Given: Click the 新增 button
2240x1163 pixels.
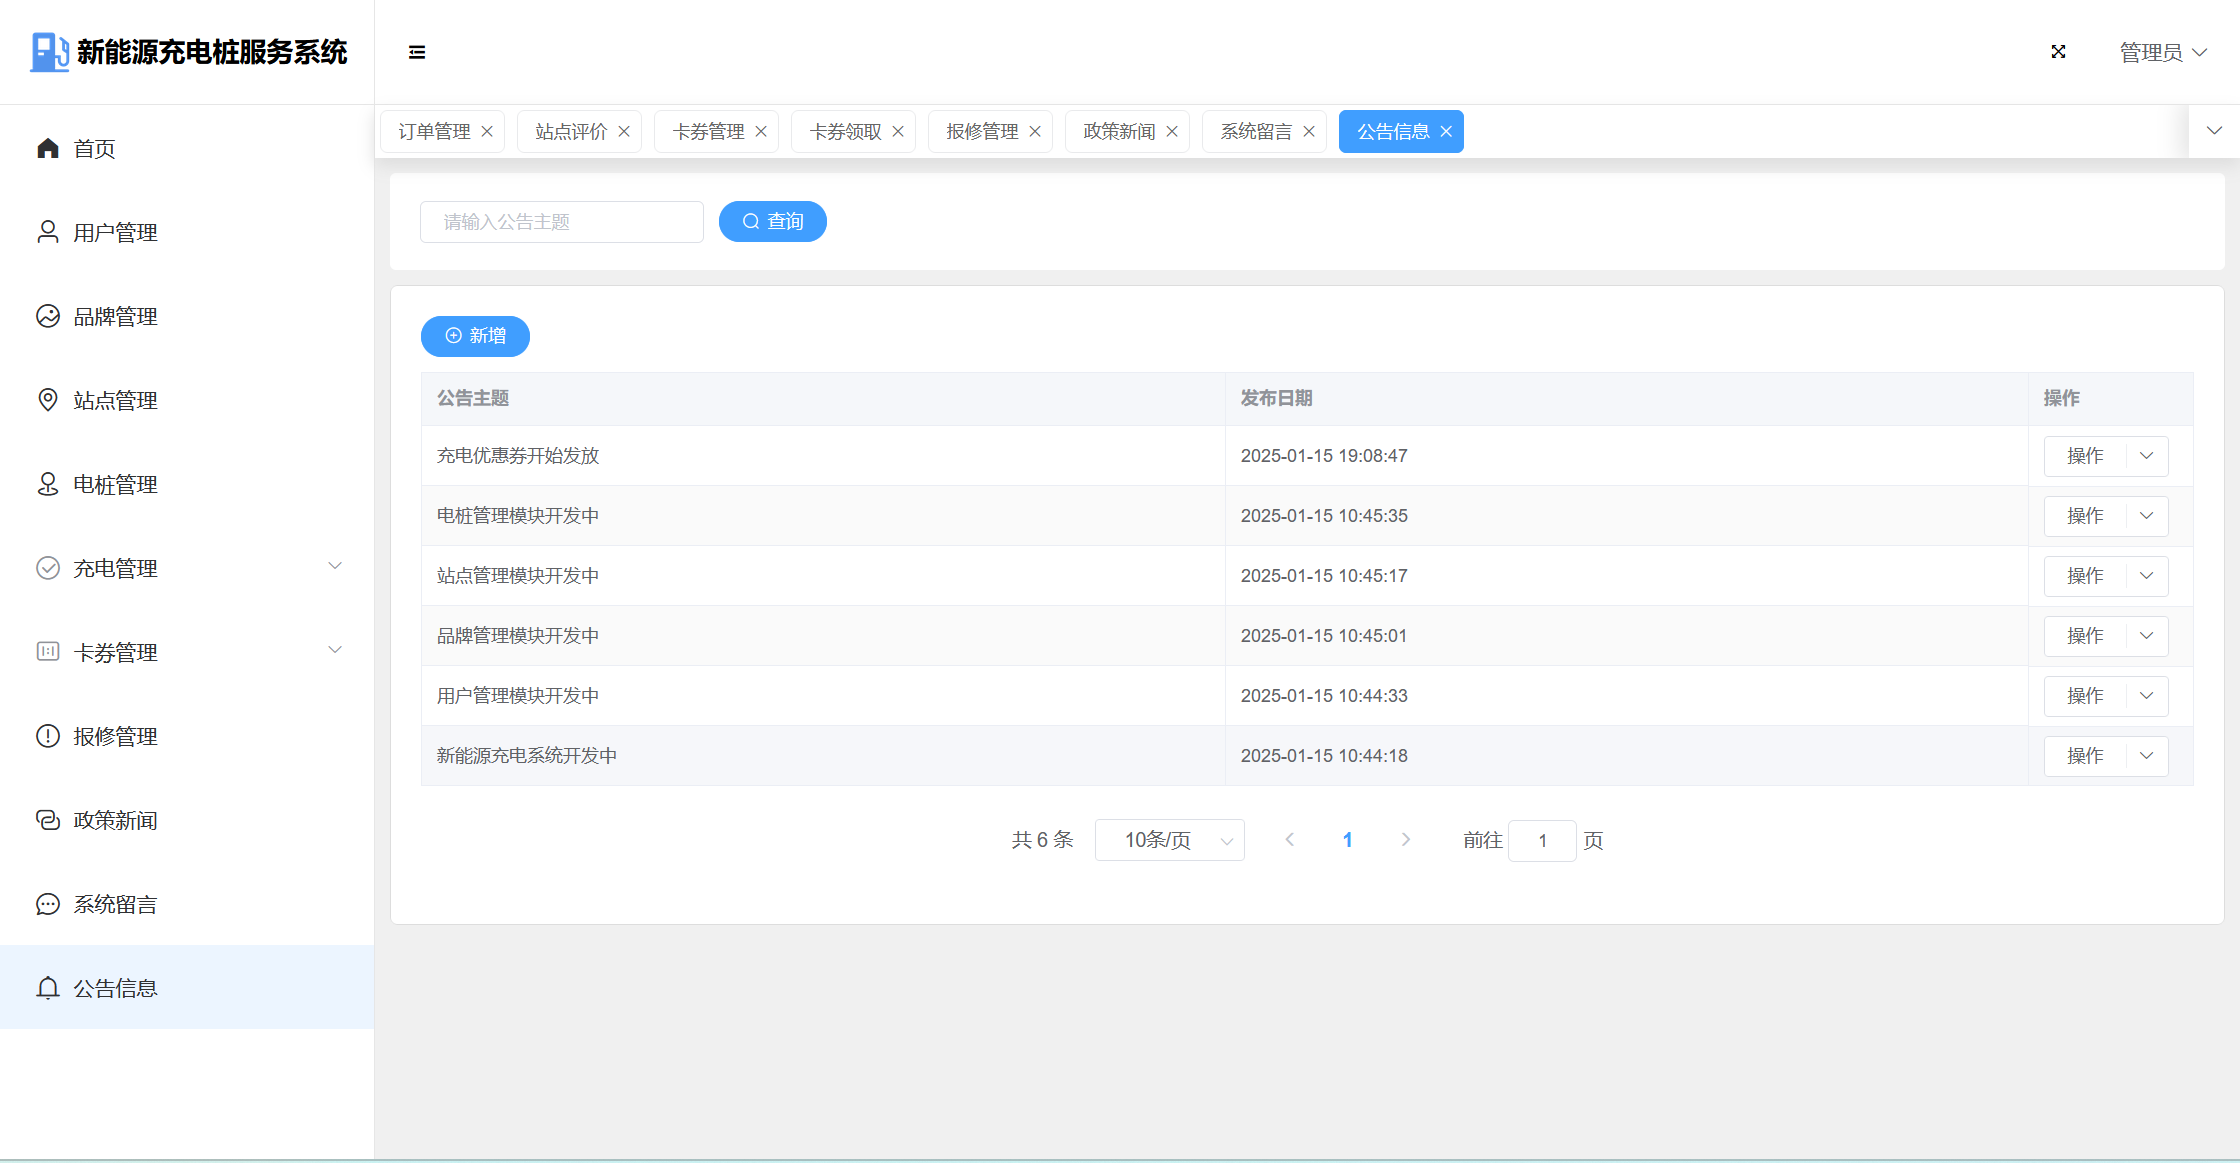Looking at the screenshot, I should [475, 336].
